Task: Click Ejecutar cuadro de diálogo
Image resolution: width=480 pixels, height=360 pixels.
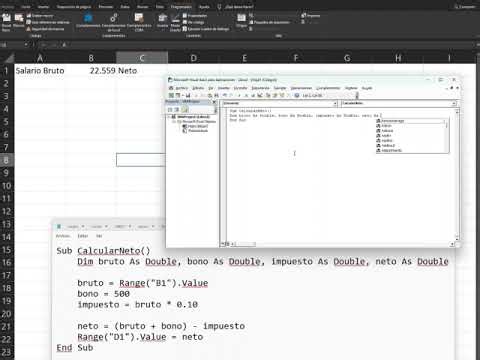Action: 206,29
